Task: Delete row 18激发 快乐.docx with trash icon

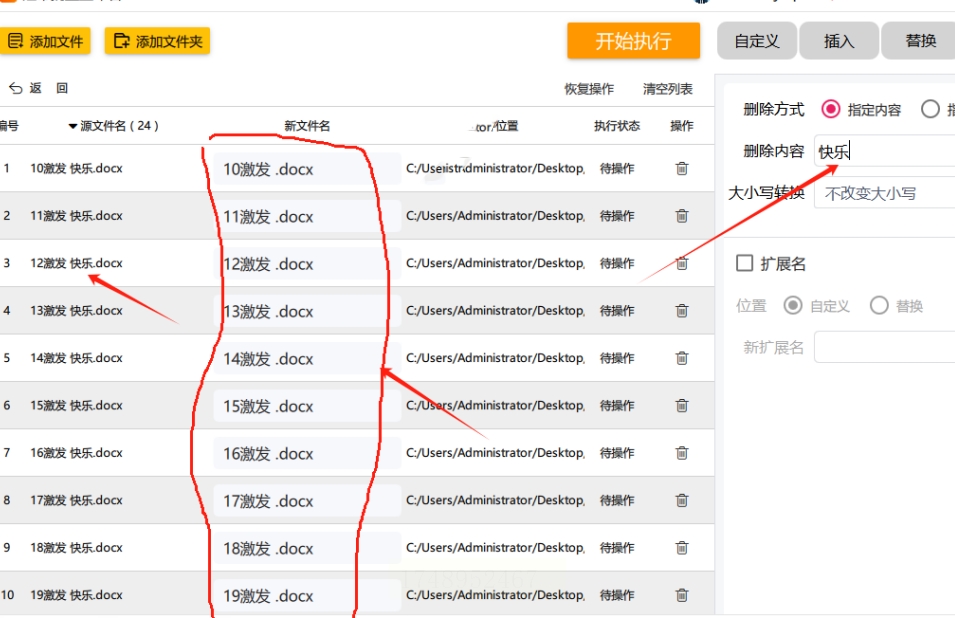Action: [682, 548]
